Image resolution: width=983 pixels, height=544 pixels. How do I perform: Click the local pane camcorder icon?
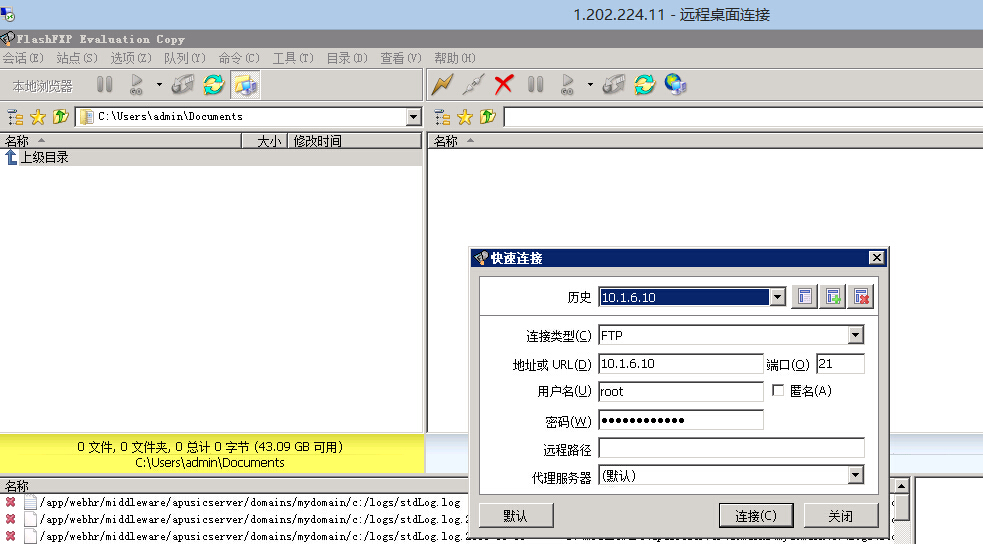click(x=183, y=84)
